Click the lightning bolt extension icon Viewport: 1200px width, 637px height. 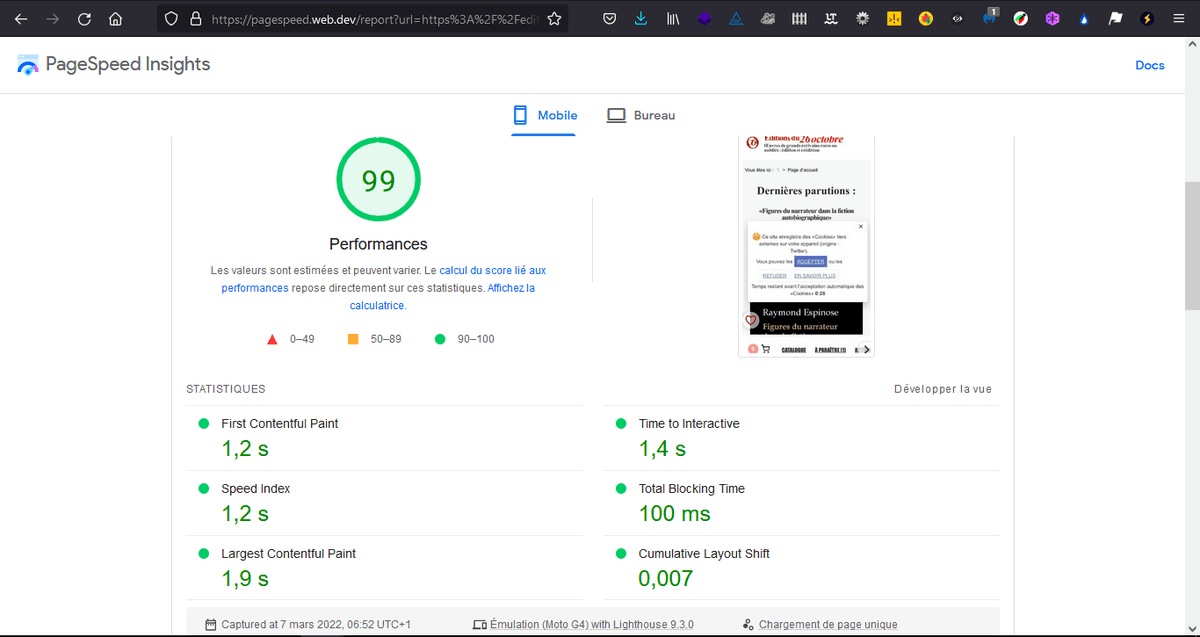[1147, 18]
